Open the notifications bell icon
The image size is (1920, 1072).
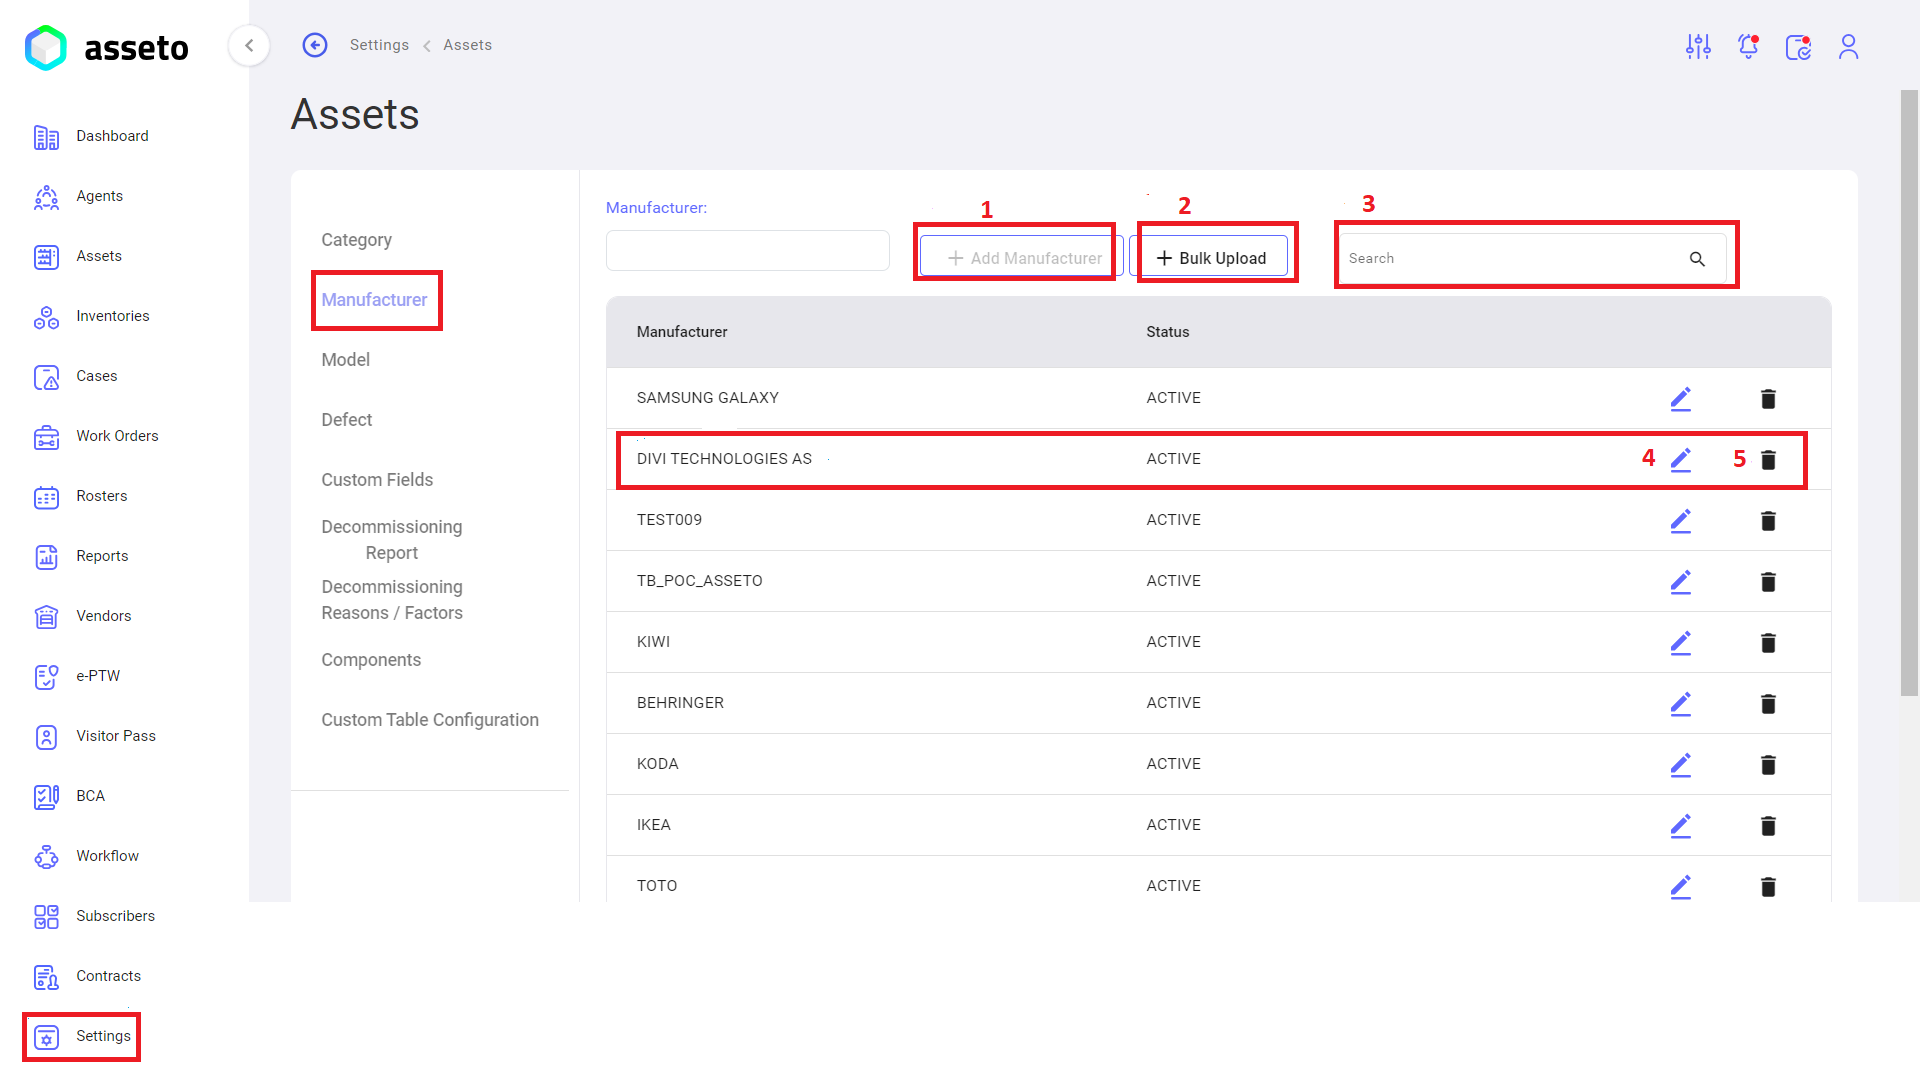pyautogui.click(x=1748, y=46)
